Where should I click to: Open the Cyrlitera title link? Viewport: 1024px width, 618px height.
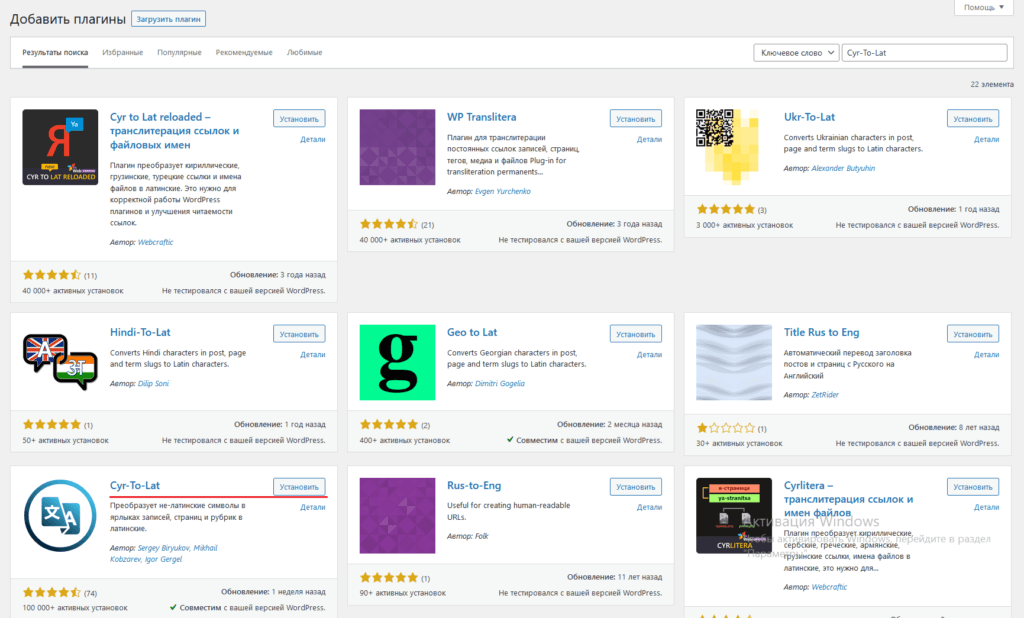848,499
